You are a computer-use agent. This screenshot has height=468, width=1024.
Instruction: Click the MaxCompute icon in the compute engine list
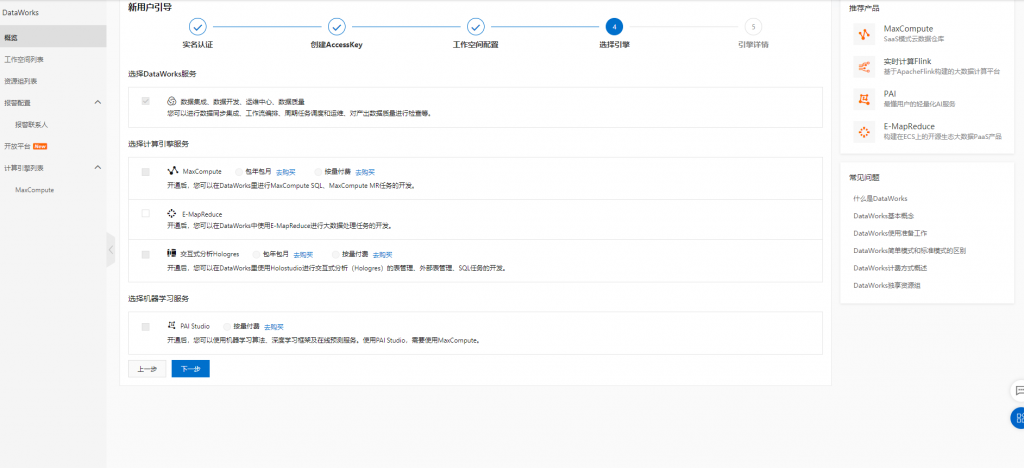point(172,171)
